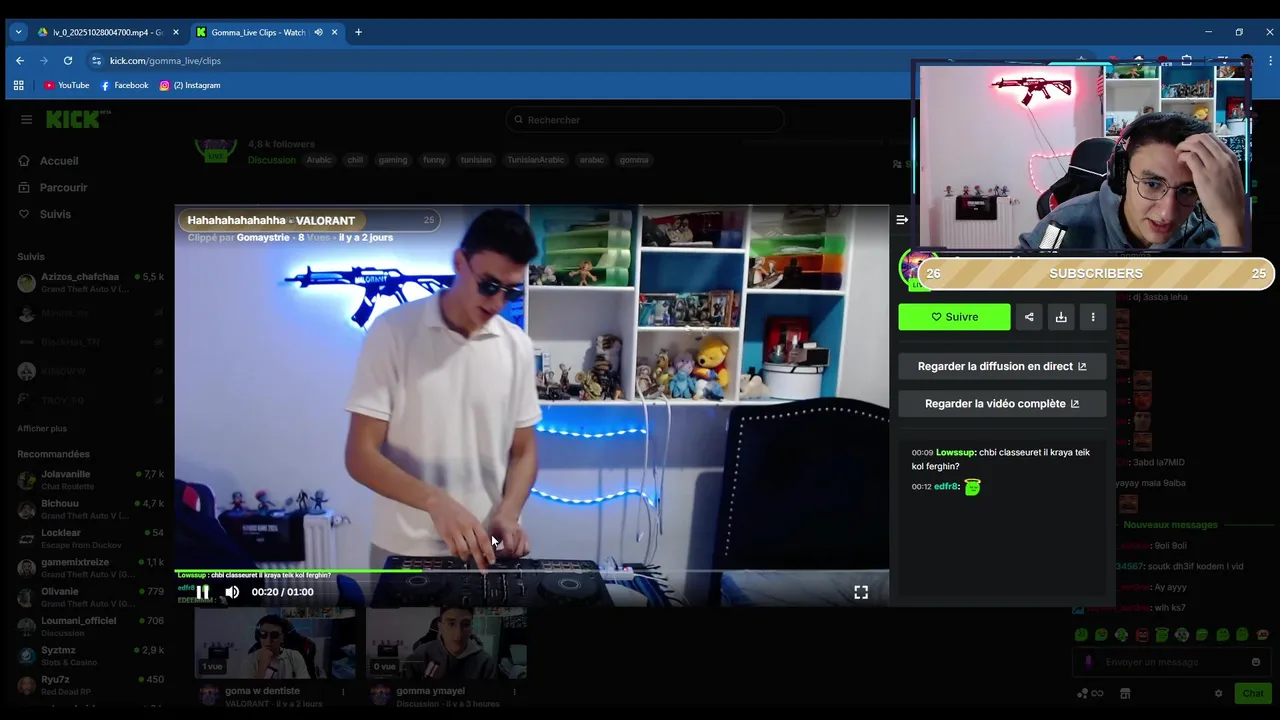Image resolution: width=1280 pixels, height=720 pixels.
Task: Open Bichouu recommended channel
Action: [x=90, y=509]
